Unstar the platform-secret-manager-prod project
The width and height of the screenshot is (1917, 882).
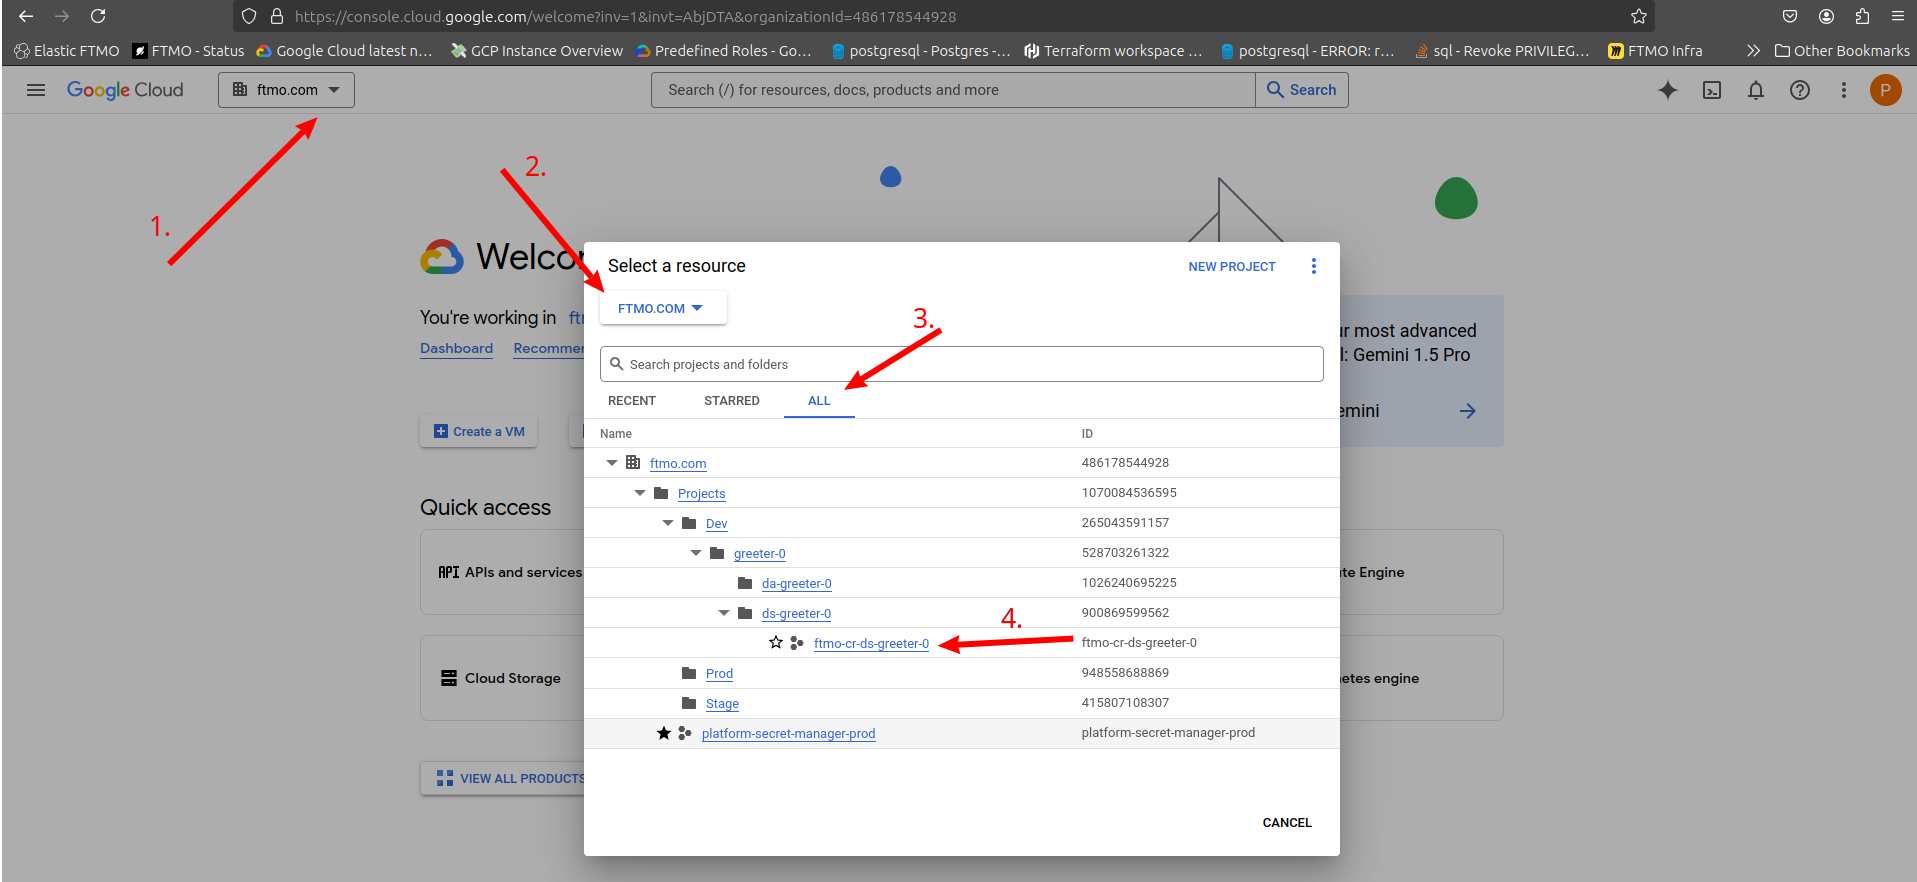click(x=664, y=733)
